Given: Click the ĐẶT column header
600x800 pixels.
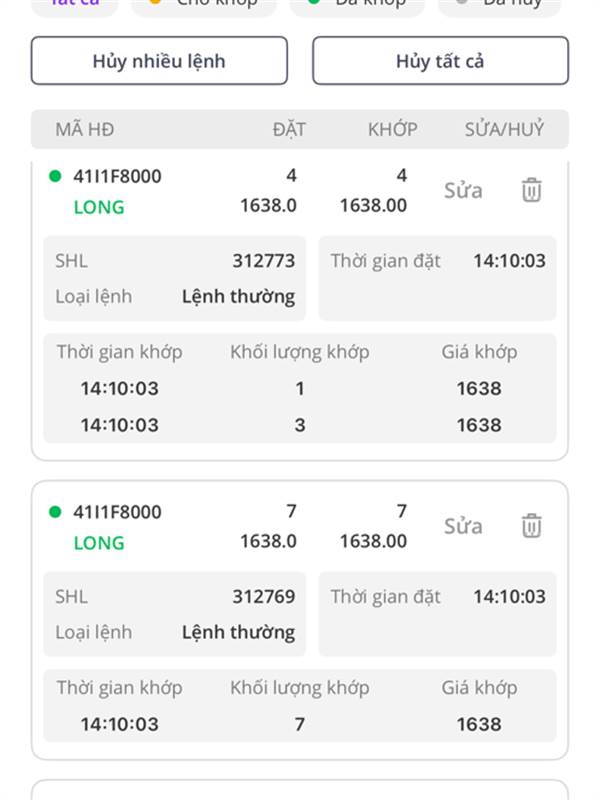Looking at the screenshot, I should [x=289, y=130].
